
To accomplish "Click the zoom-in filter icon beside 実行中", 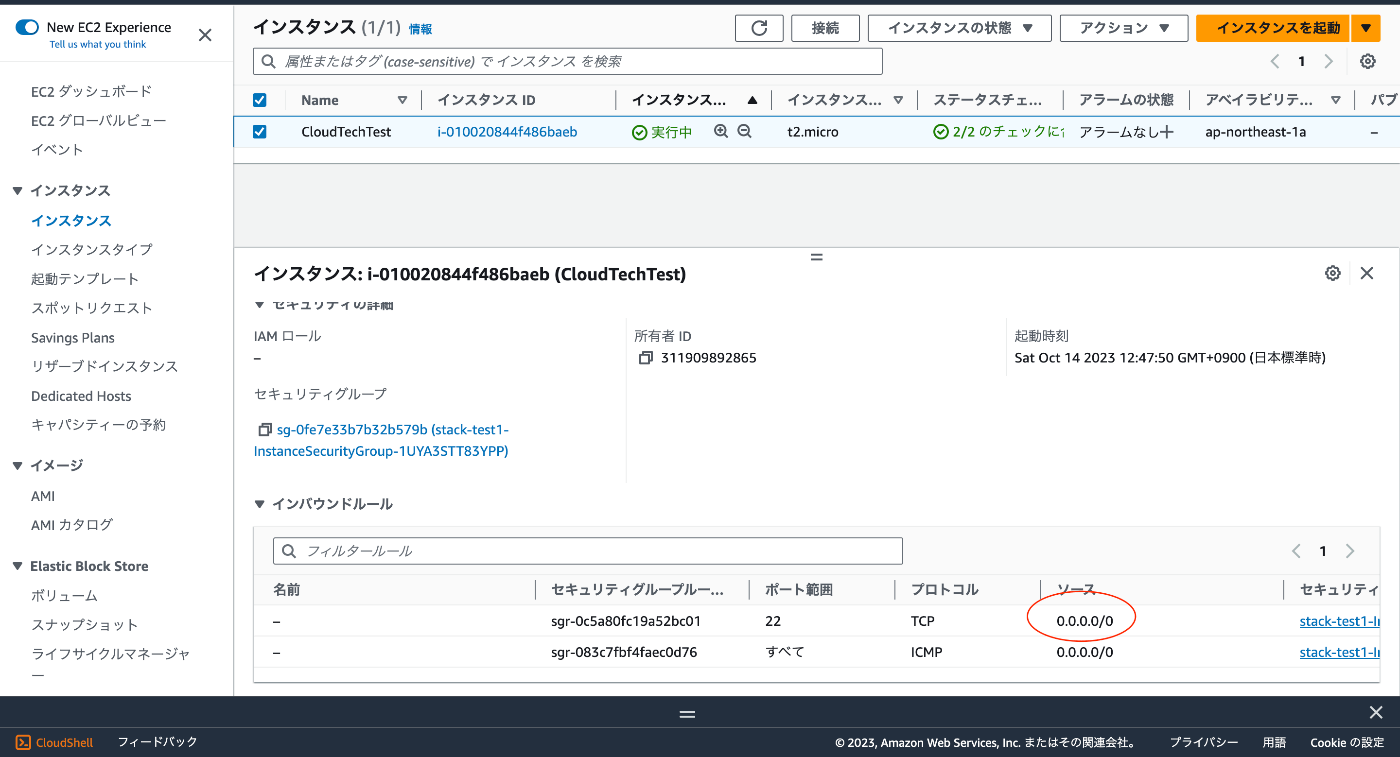I will click(x=721, y=131).
